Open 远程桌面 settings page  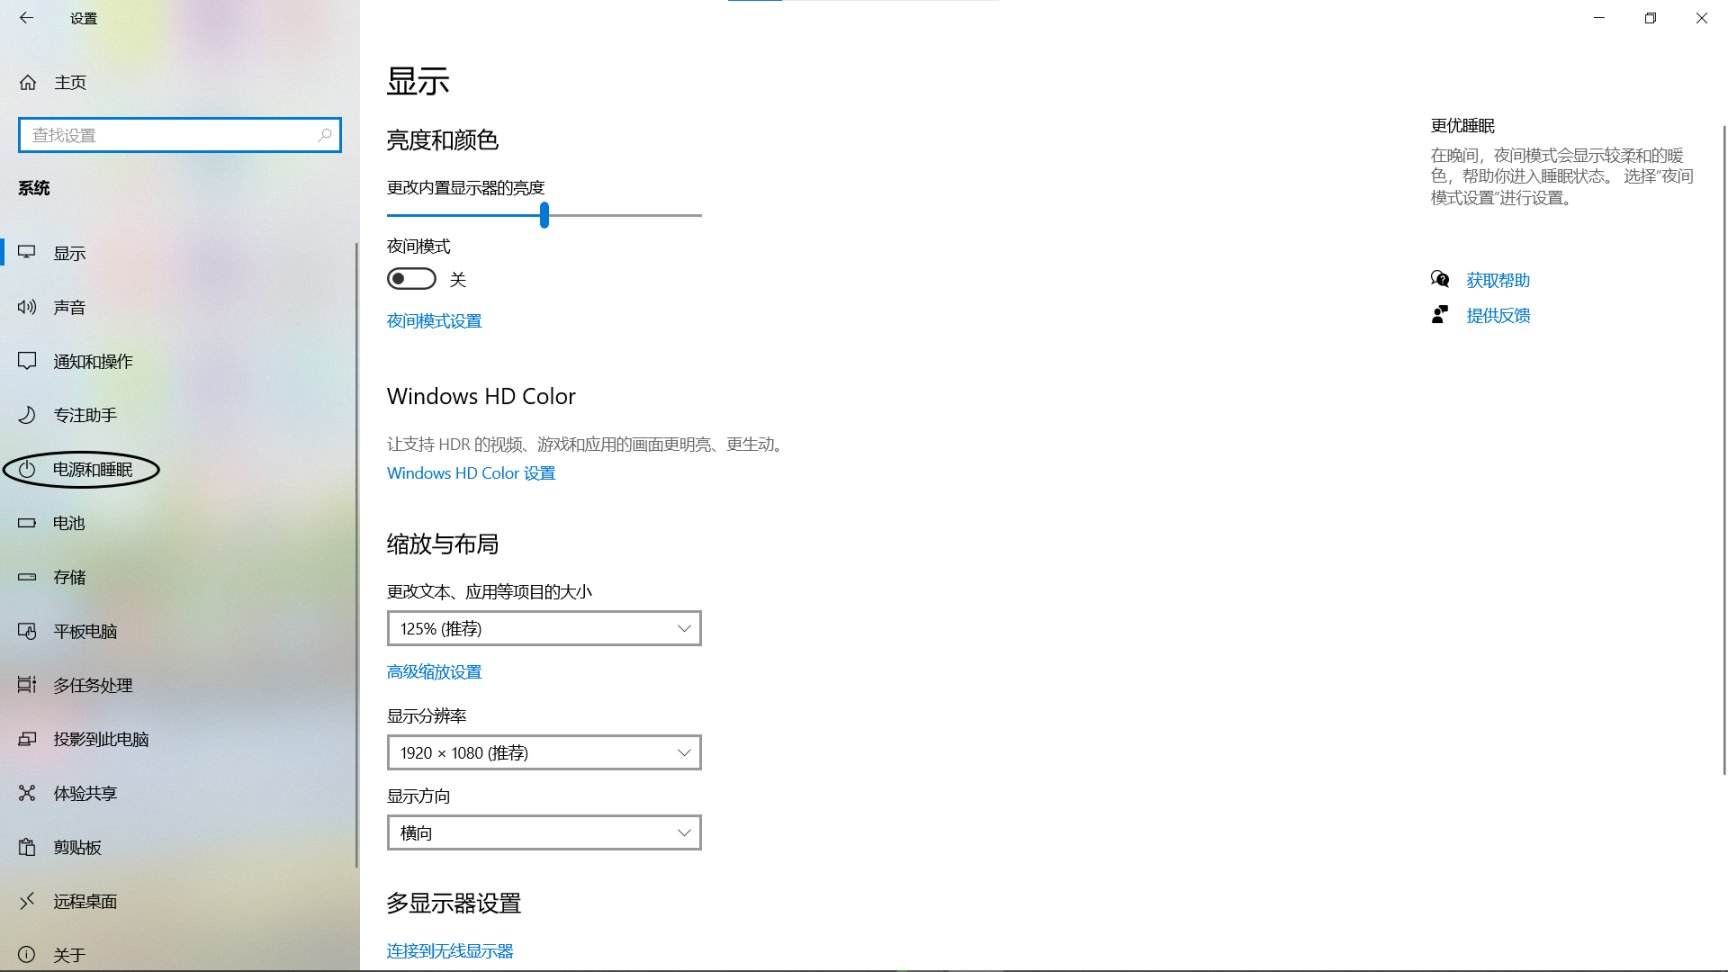pos(85,901)
